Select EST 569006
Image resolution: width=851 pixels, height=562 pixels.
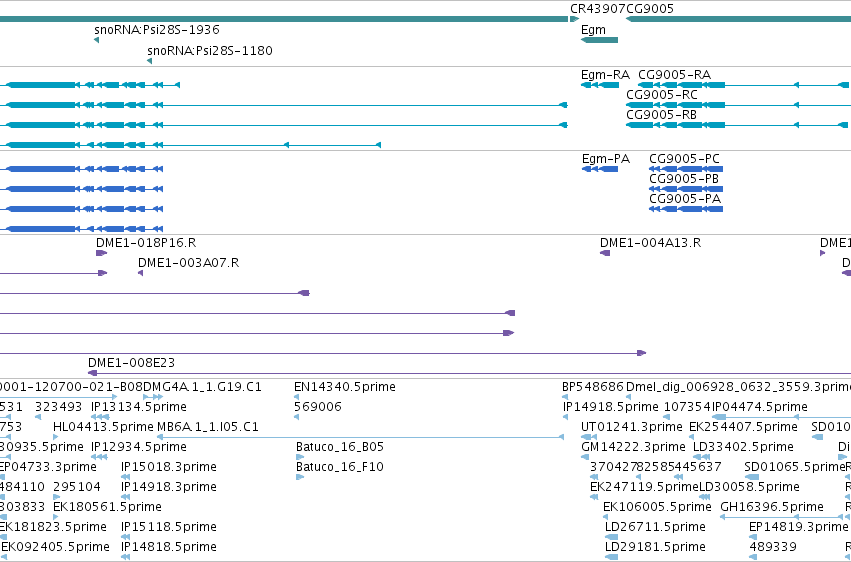[x=296, y=417]
